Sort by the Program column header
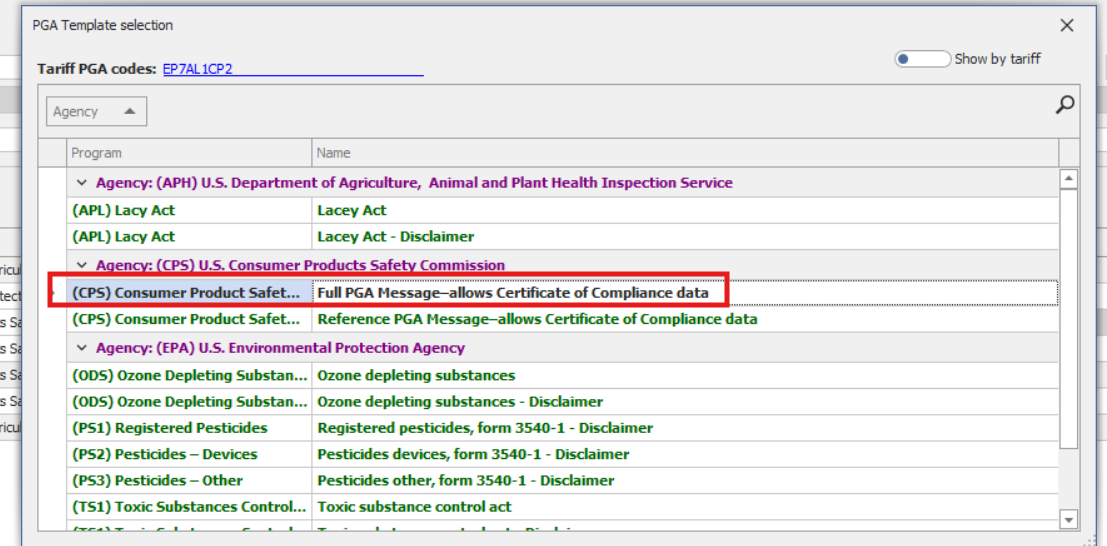Viewport: 1107px width, 546px height. 189,153
